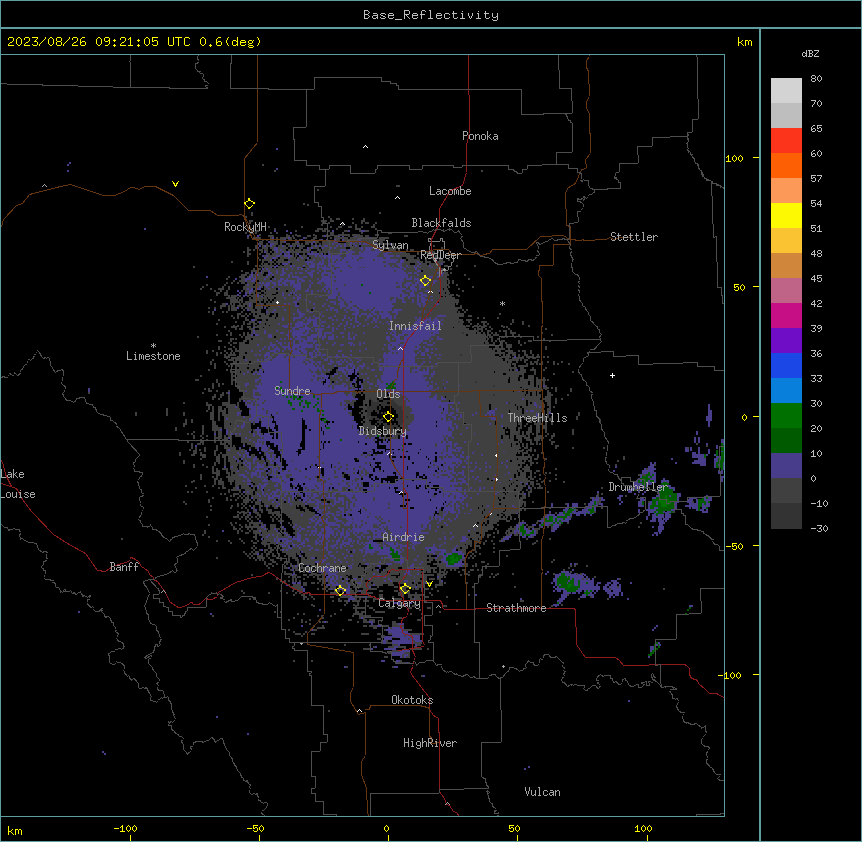Click the Okotoks label

click(x=412, y=700)
